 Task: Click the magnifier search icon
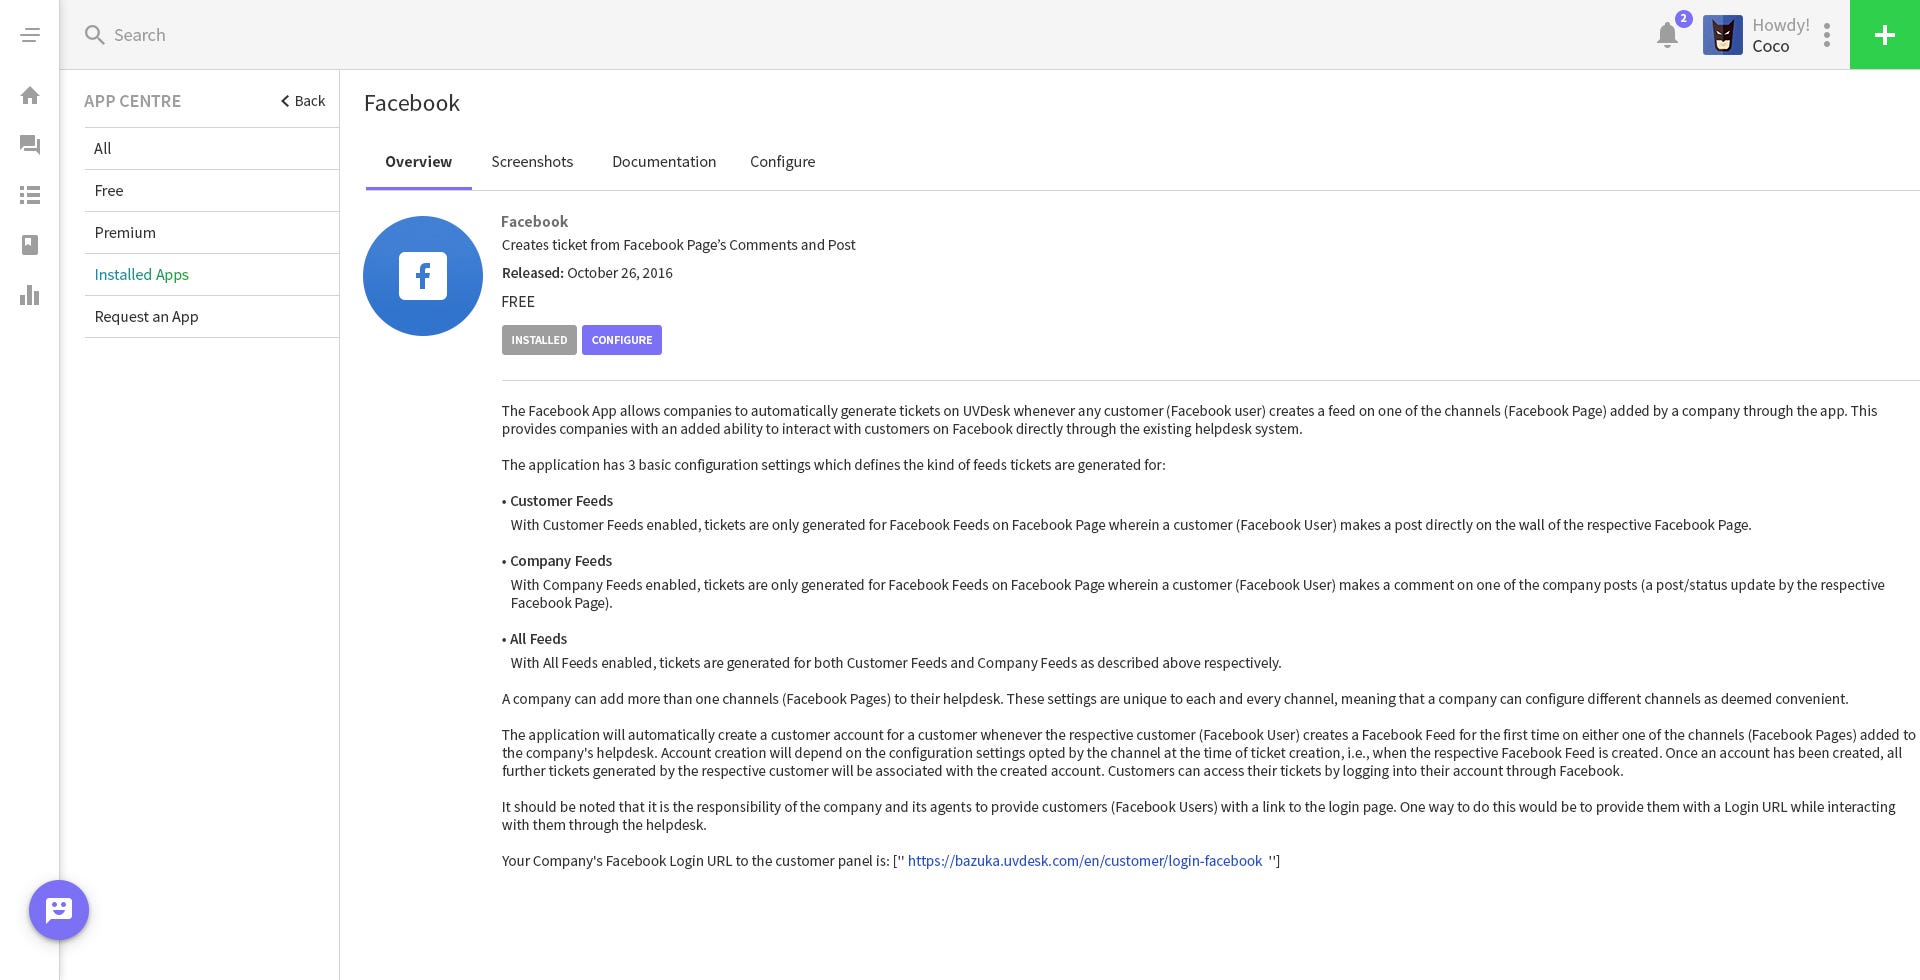tap(95, 35)
